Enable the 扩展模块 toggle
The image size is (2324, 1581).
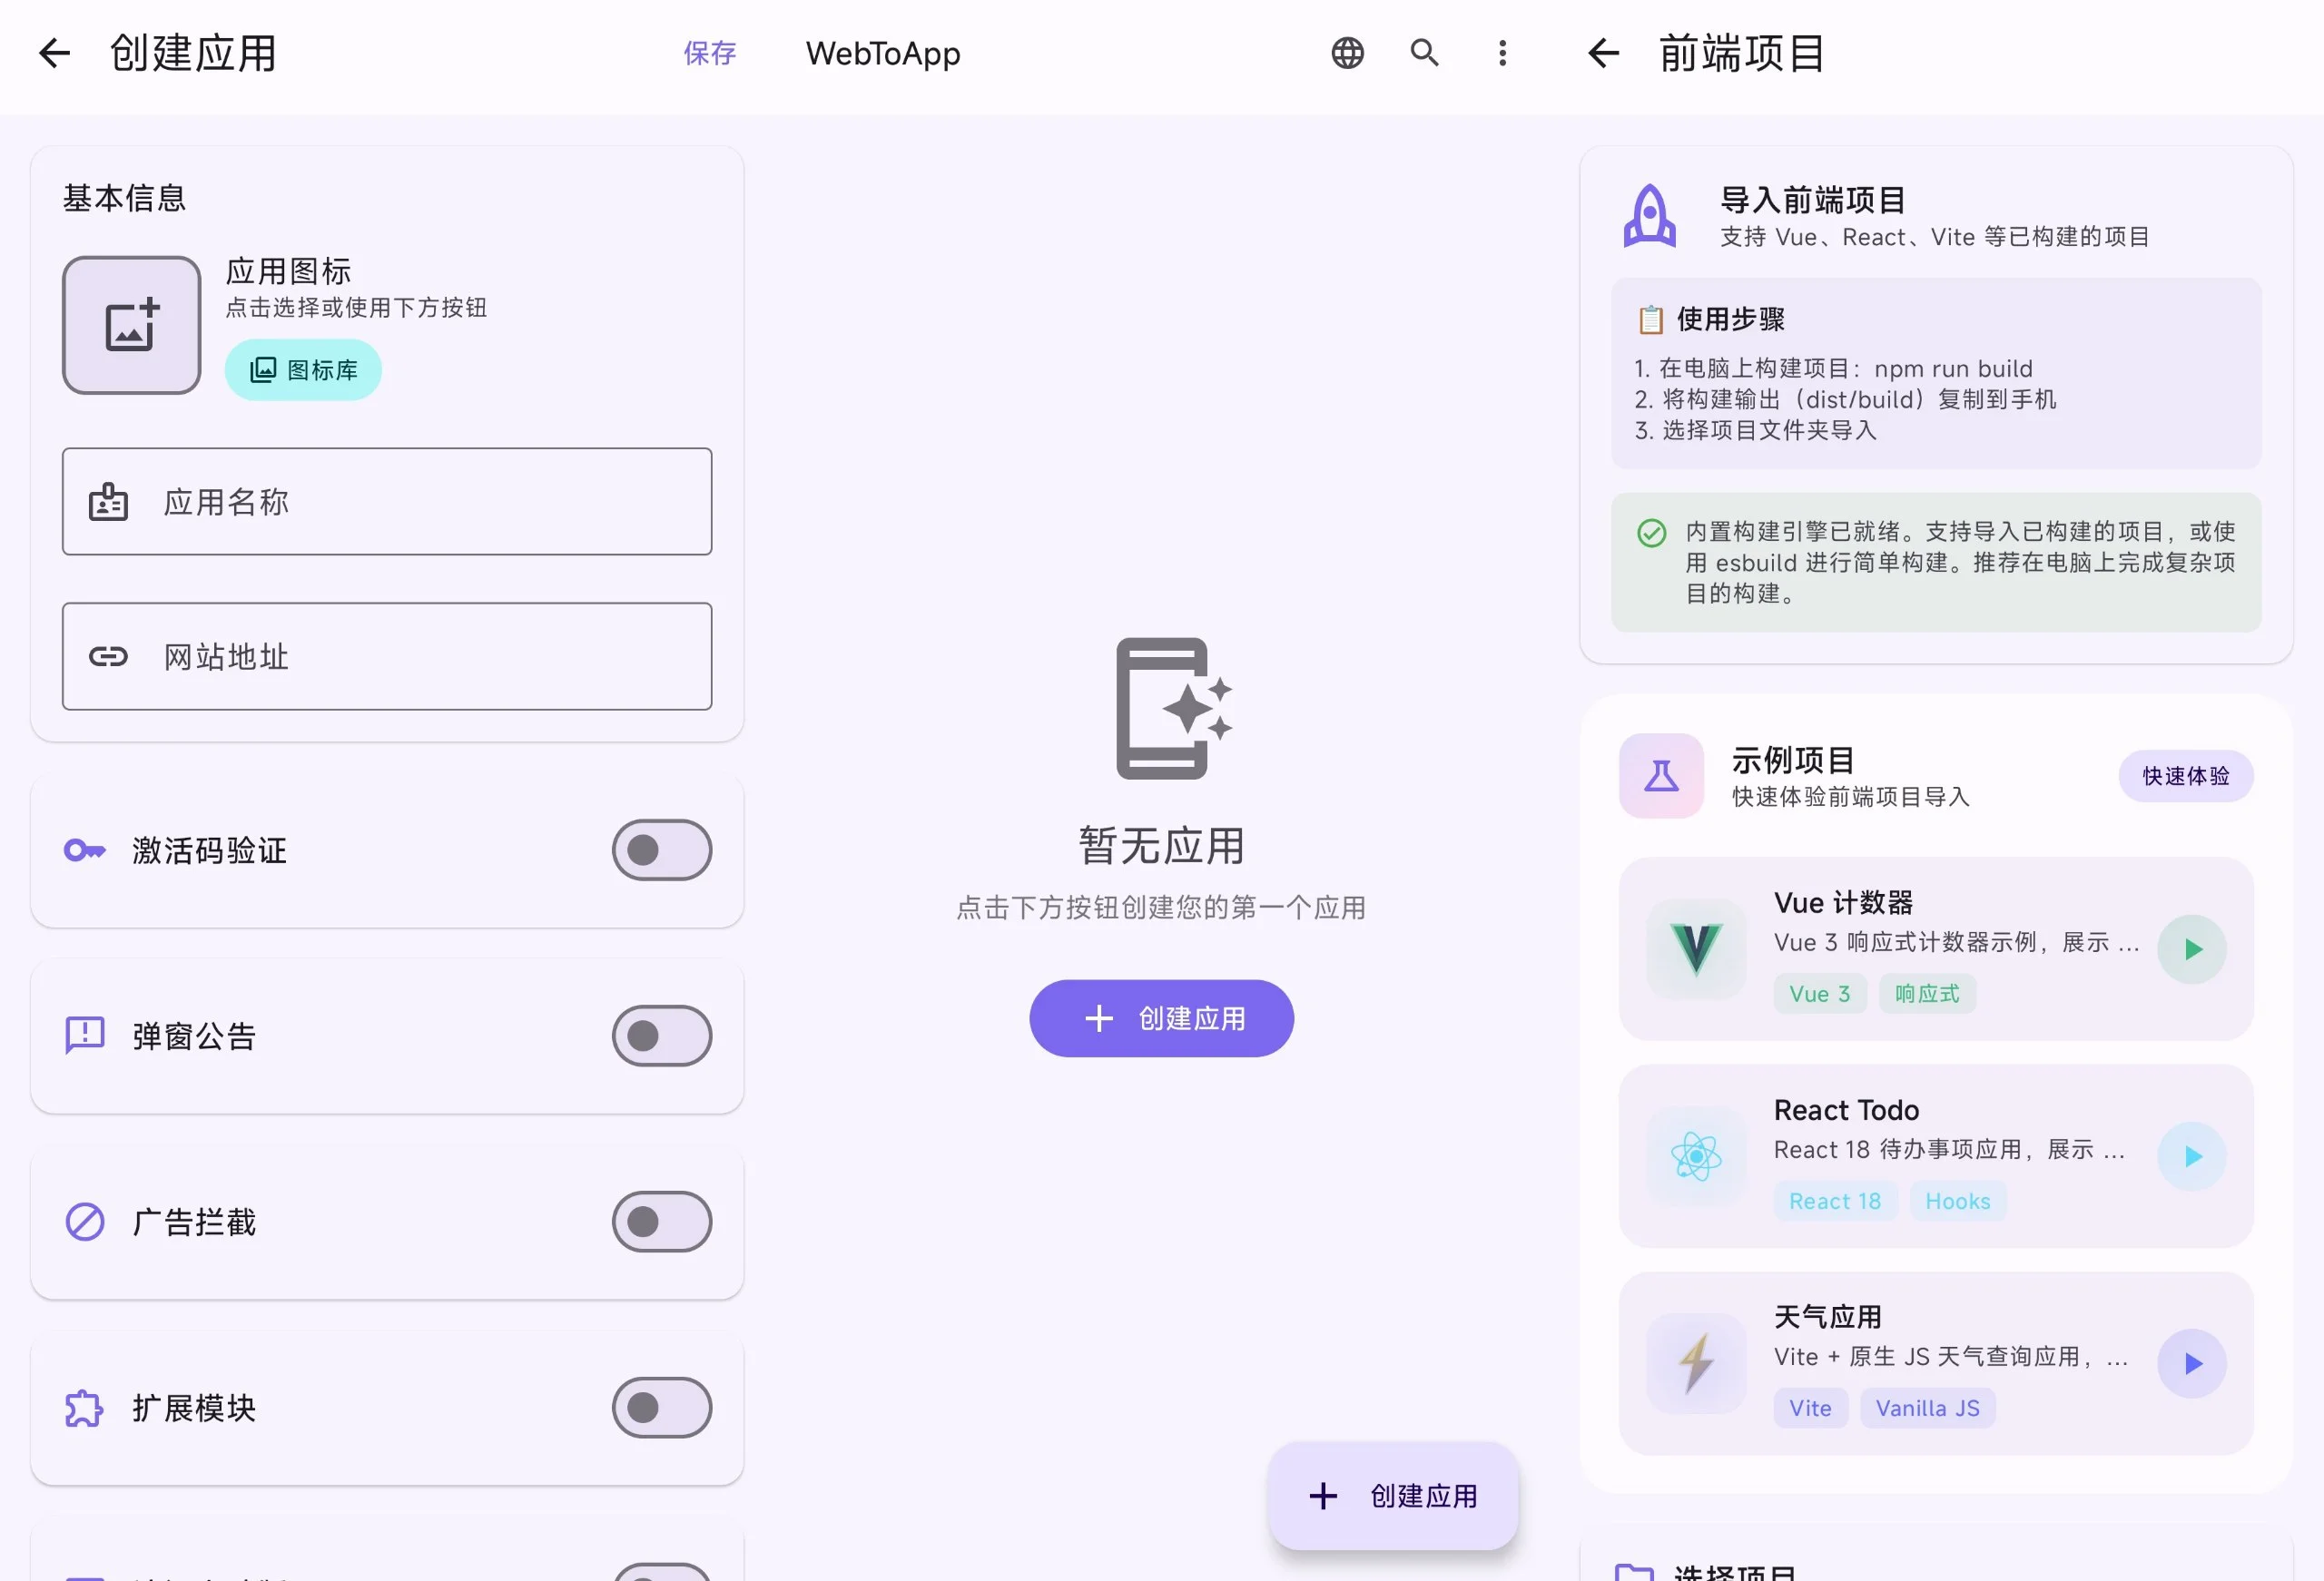tap(662, 1408)
